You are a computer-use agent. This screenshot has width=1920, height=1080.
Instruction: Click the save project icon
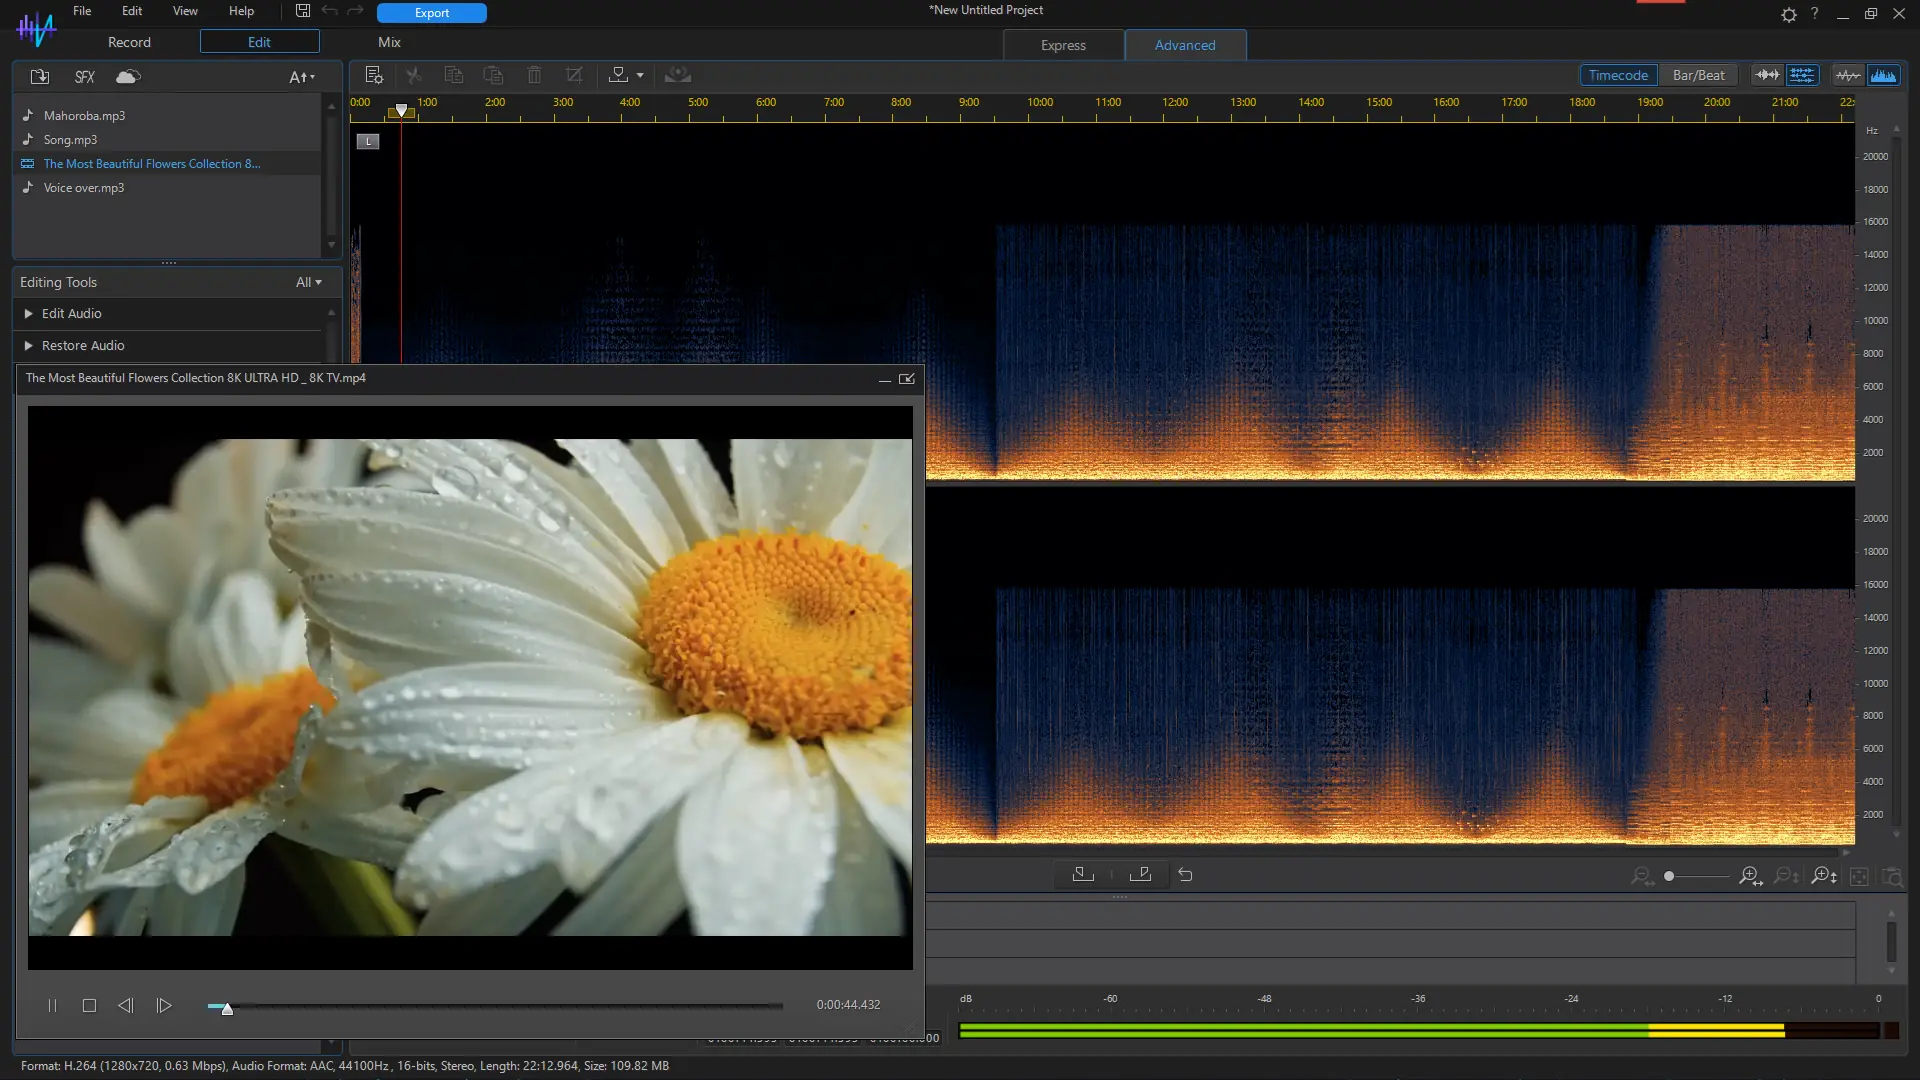[302, 11]
